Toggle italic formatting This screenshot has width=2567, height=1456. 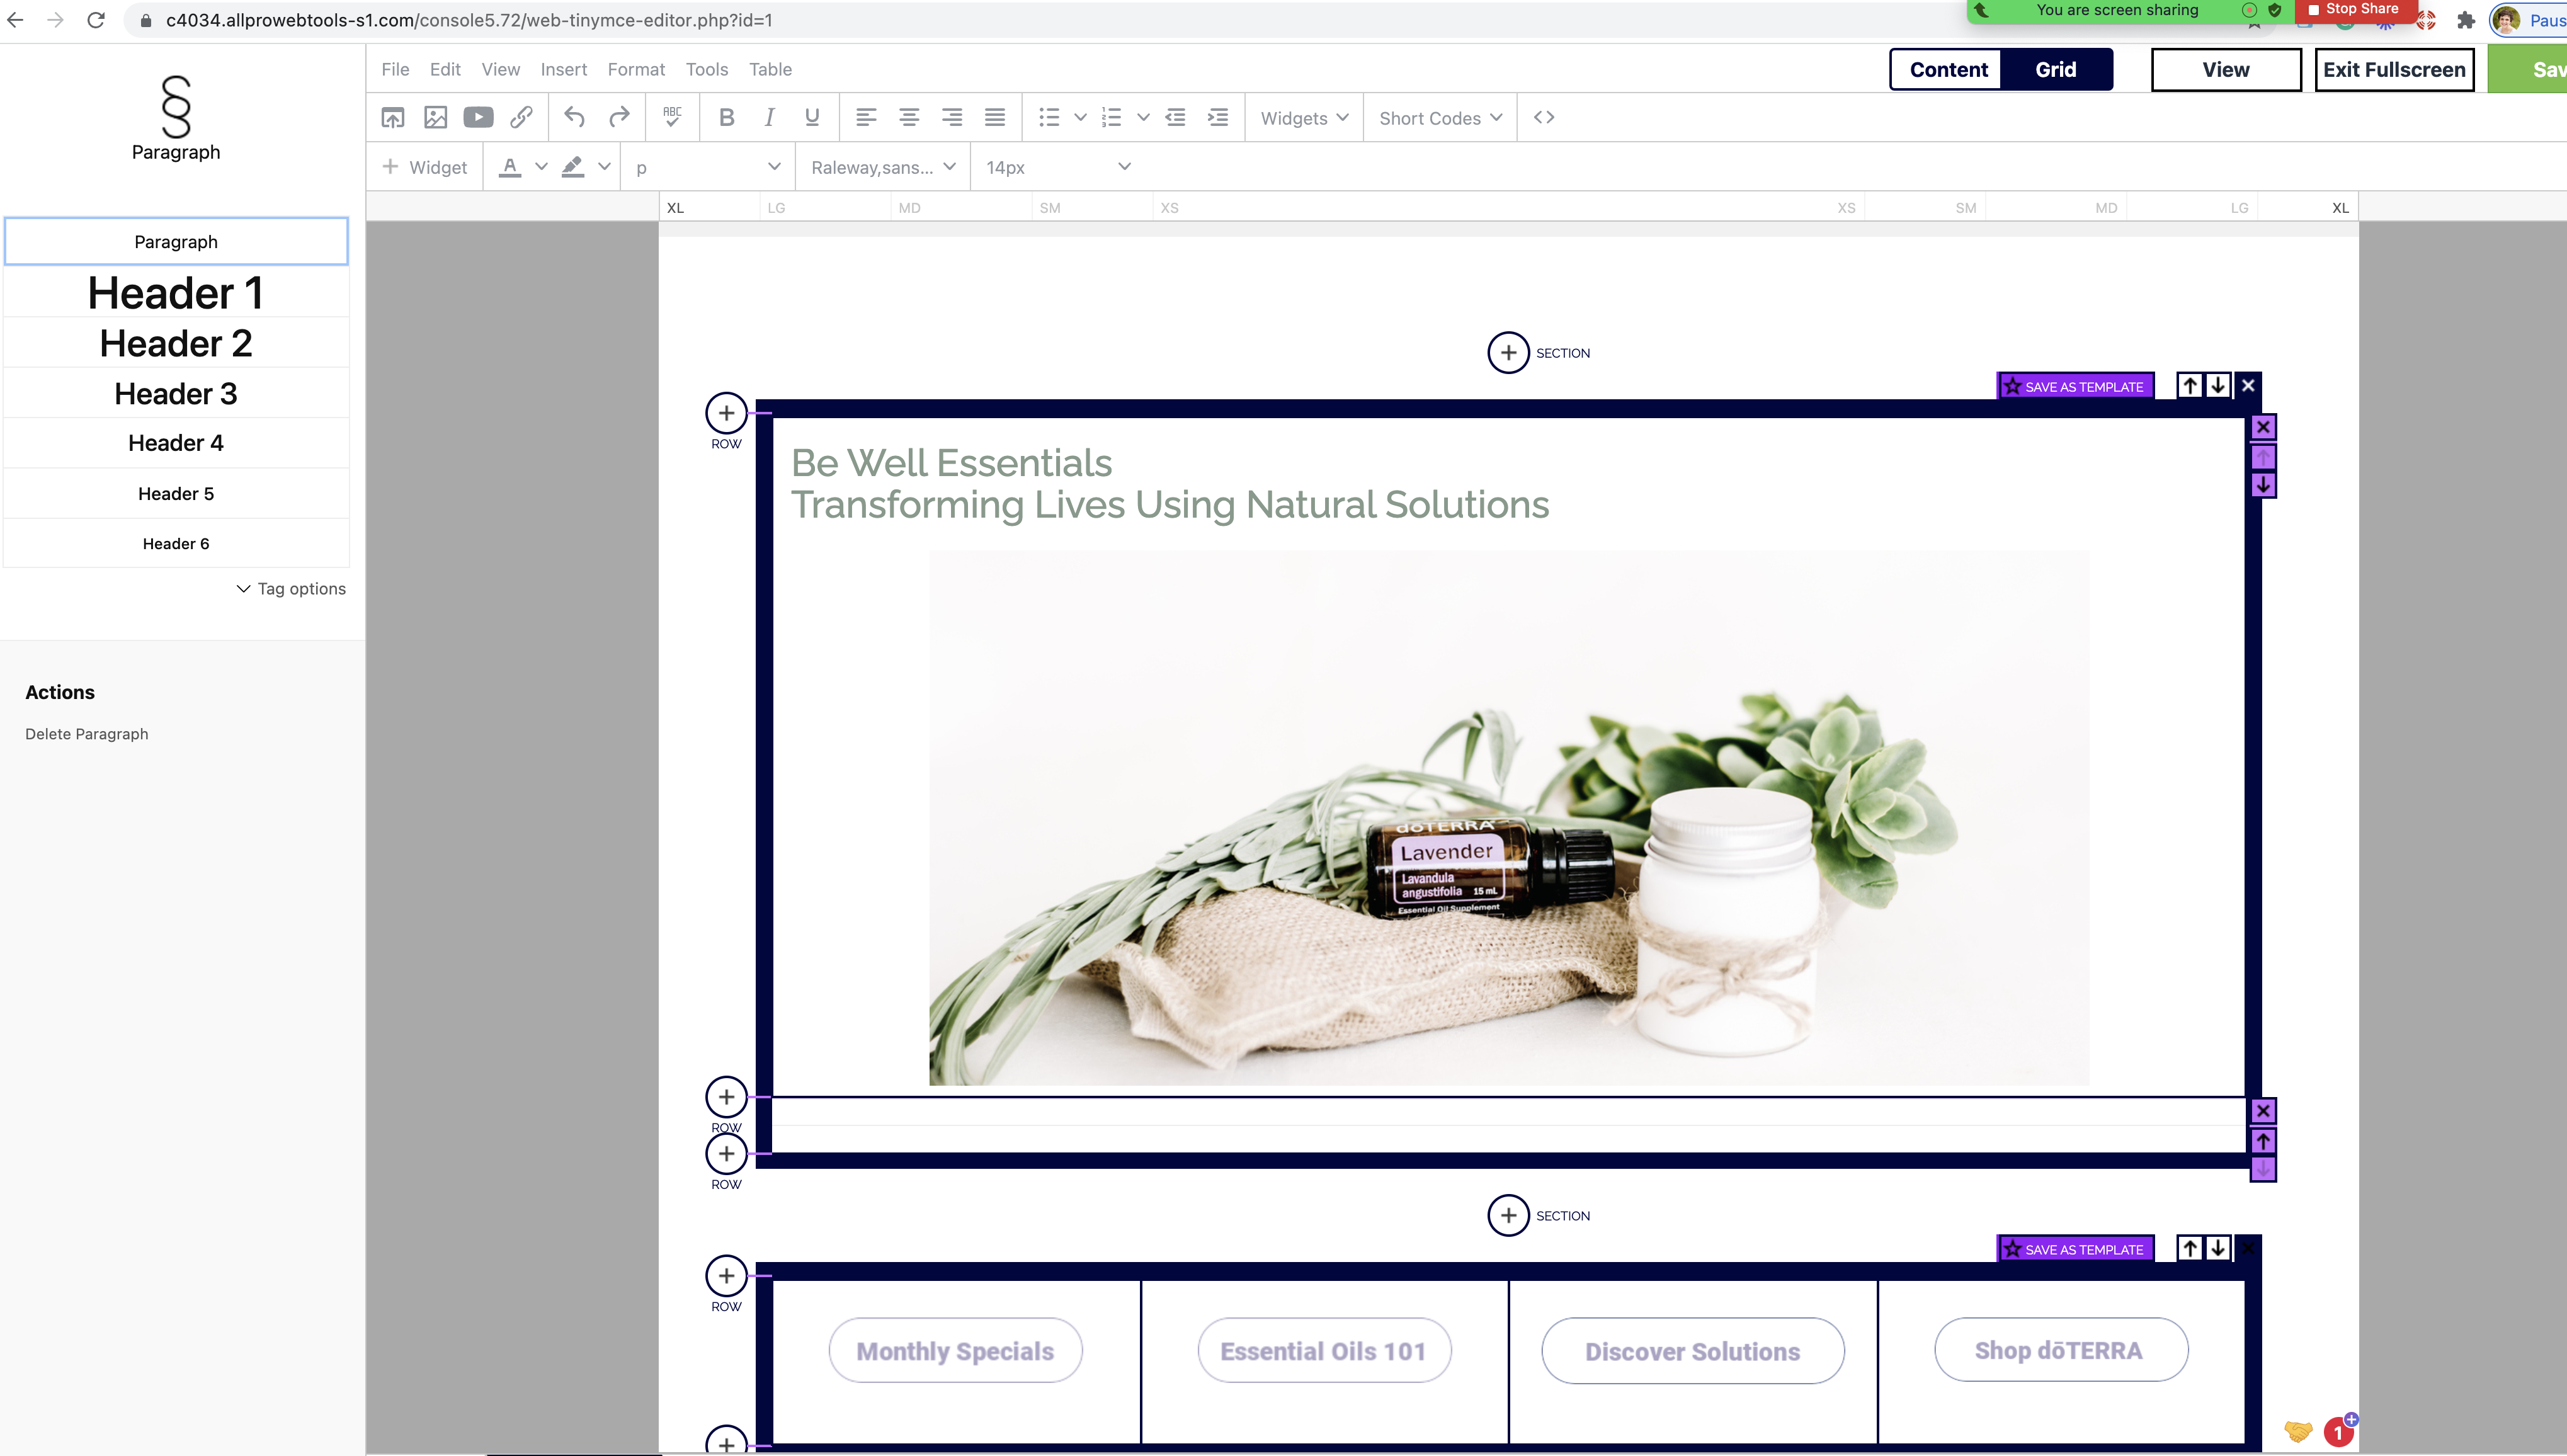coord(769,118)
